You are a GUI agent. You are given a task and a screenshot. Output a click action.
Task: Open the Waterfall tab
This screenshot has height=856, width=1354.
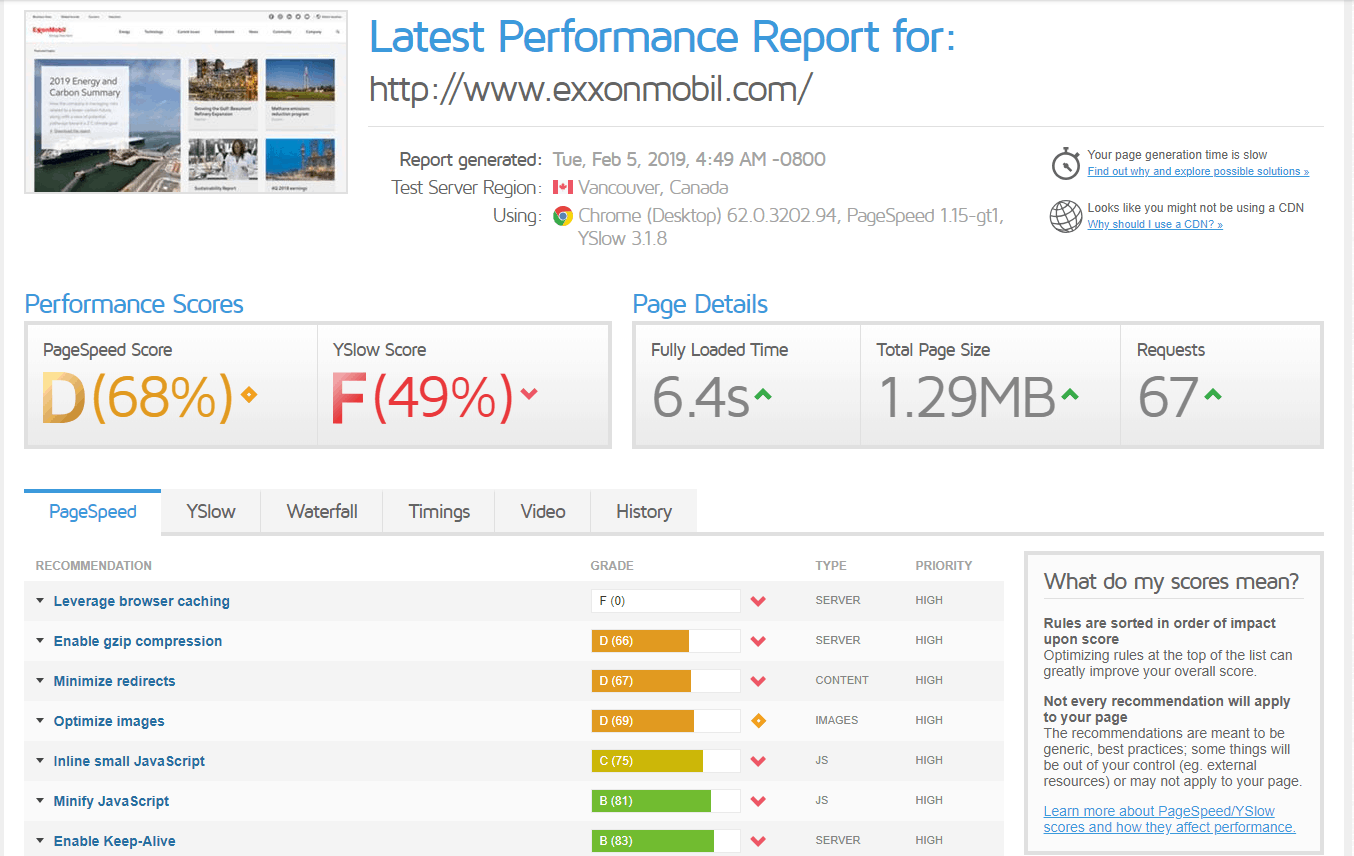click(x=322, y=511)
